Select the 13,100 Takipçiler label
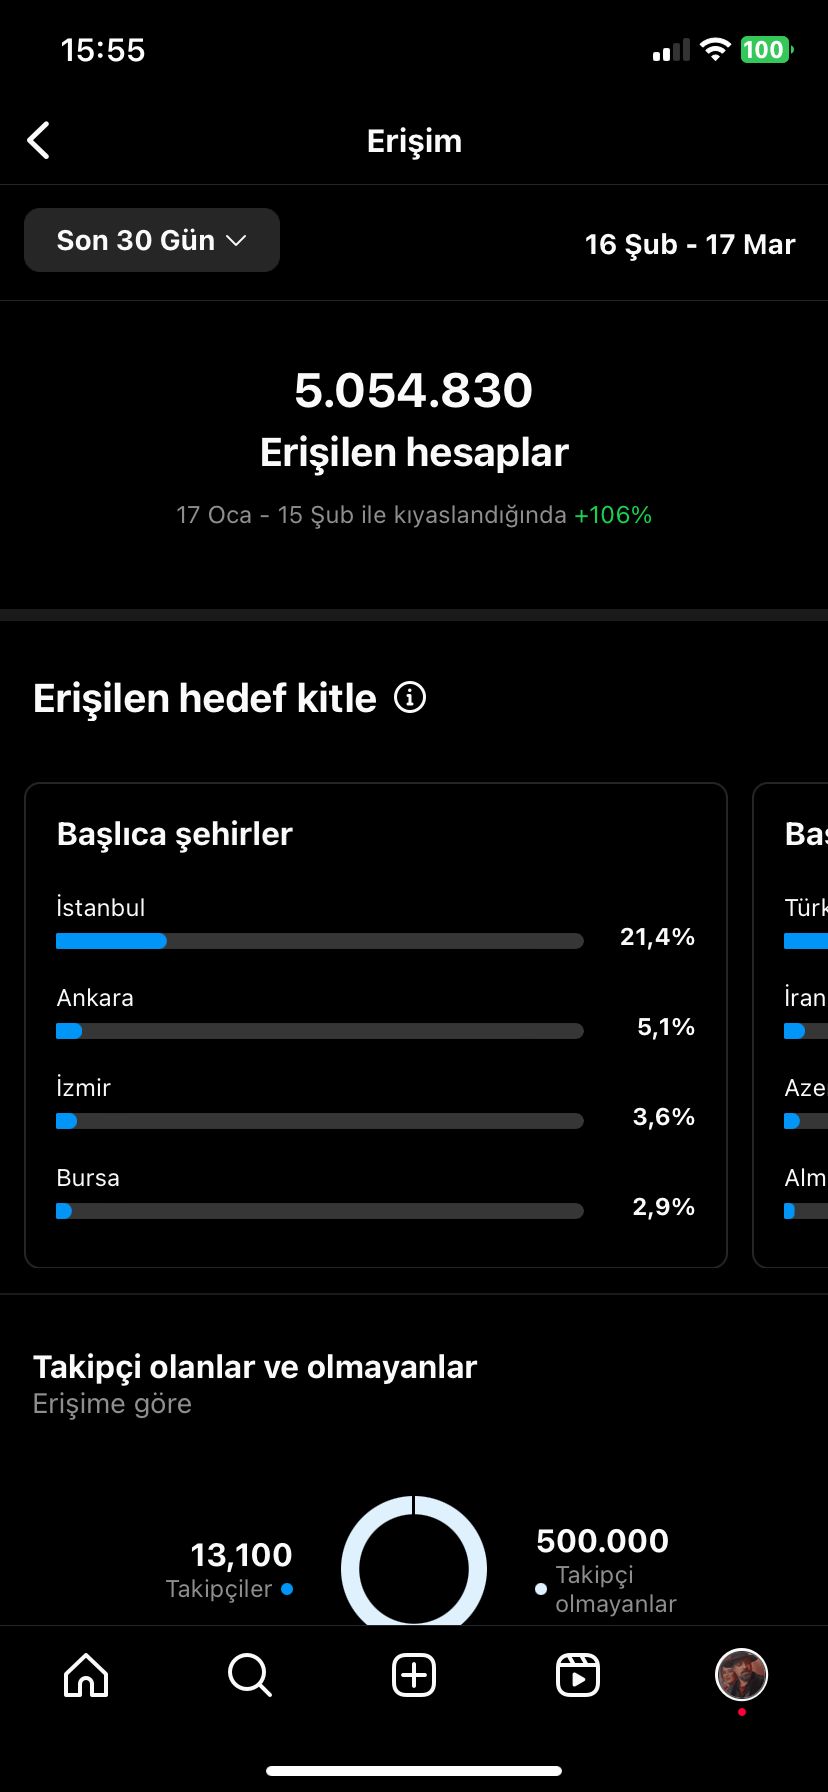 230,1570
